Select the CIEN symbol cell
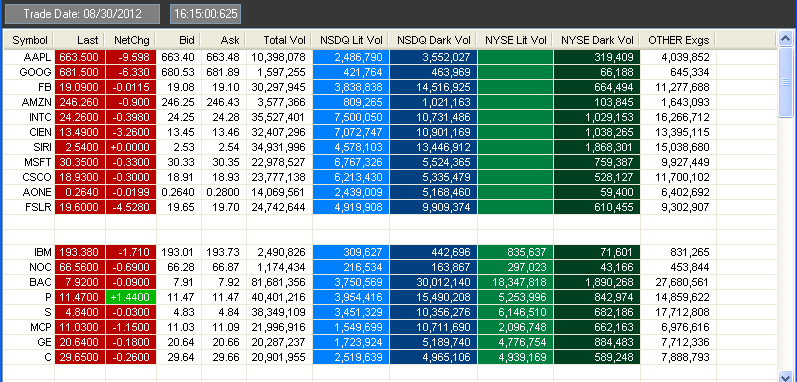This screenshot has width=797, height=382. (29, 133)
